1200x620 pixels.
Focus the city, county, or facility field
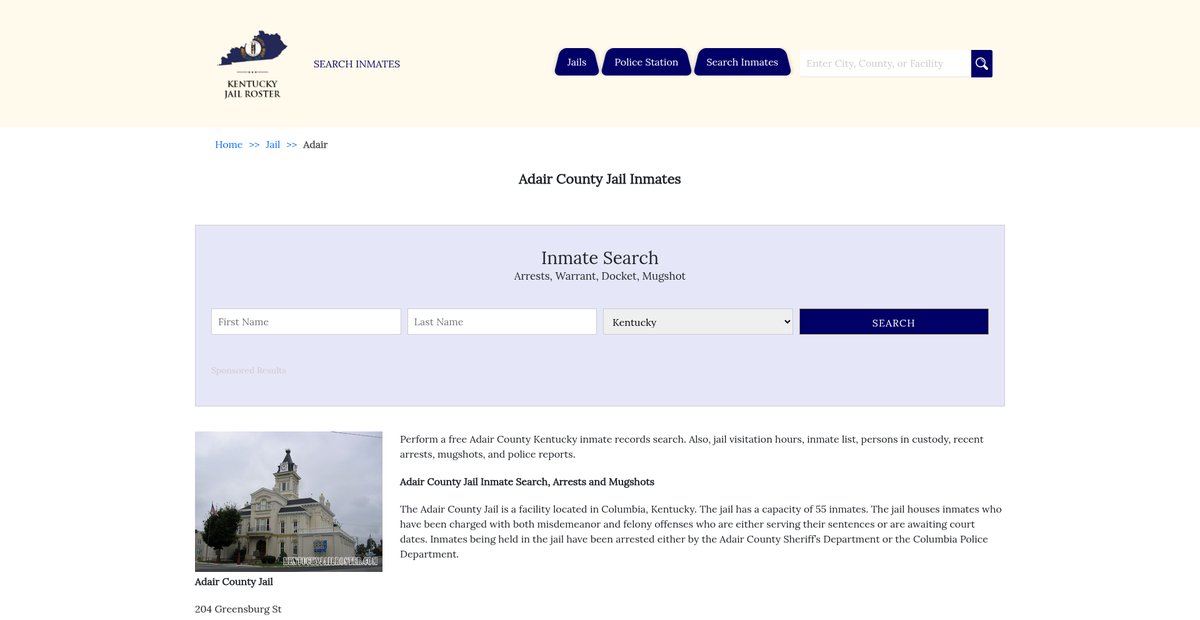[x=884, y=63]
